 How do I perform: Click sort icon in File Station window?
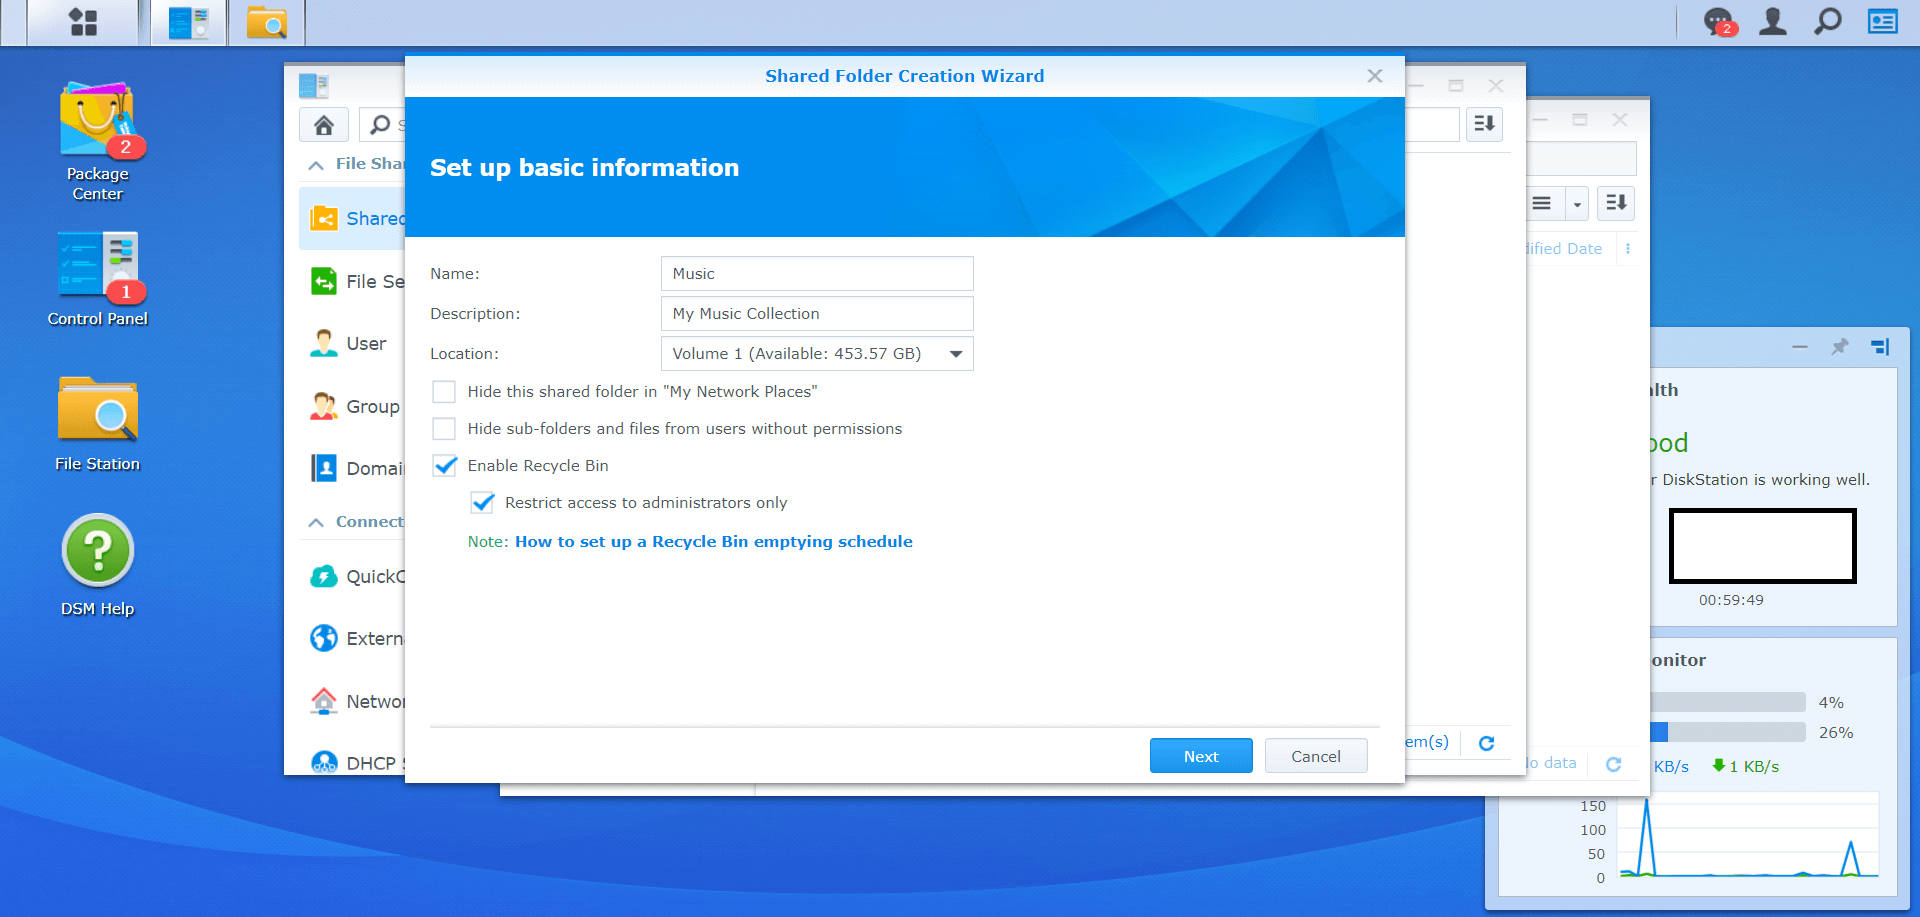click(1616, 203)
